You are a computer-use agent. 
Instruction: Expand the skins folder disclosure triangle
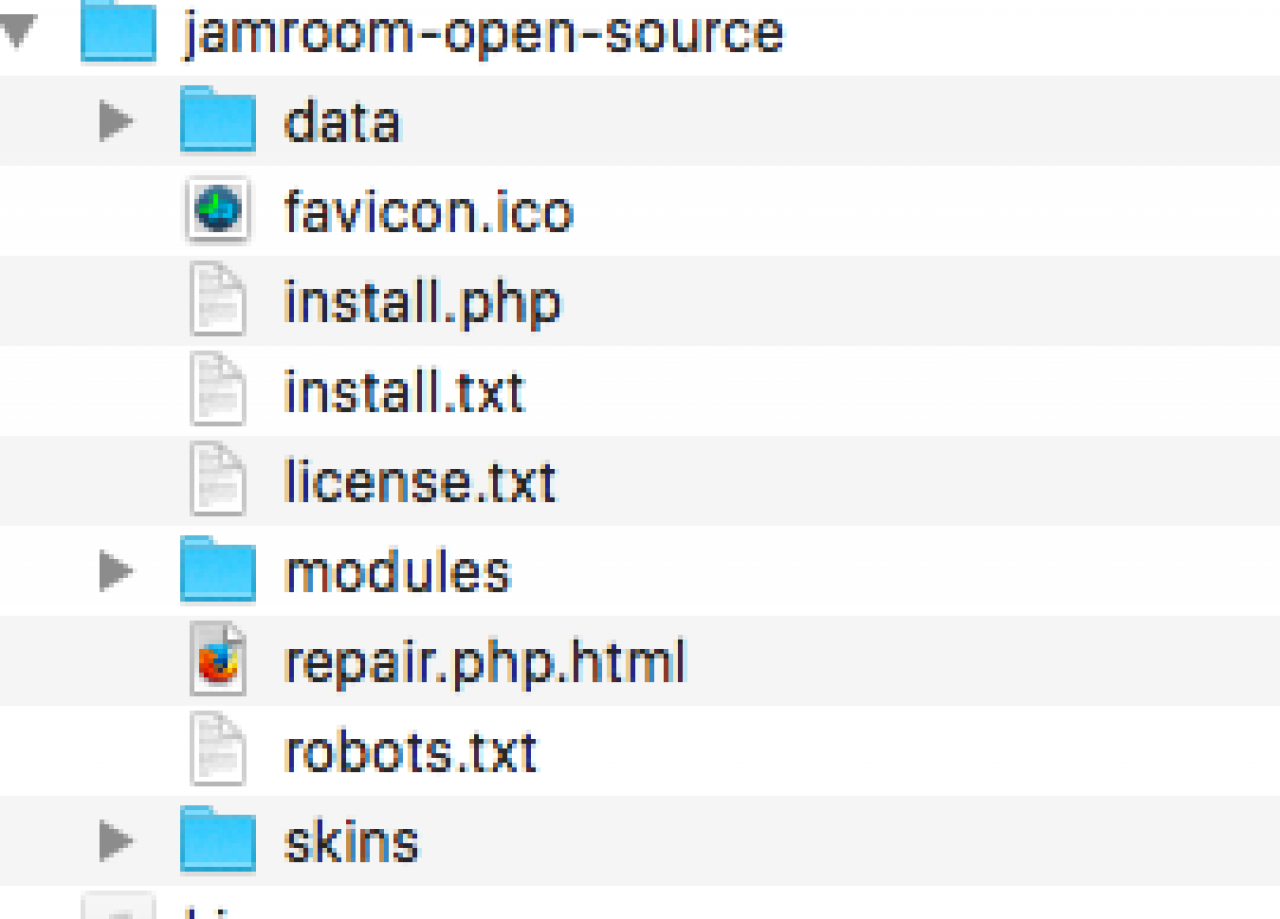point(117,841)
